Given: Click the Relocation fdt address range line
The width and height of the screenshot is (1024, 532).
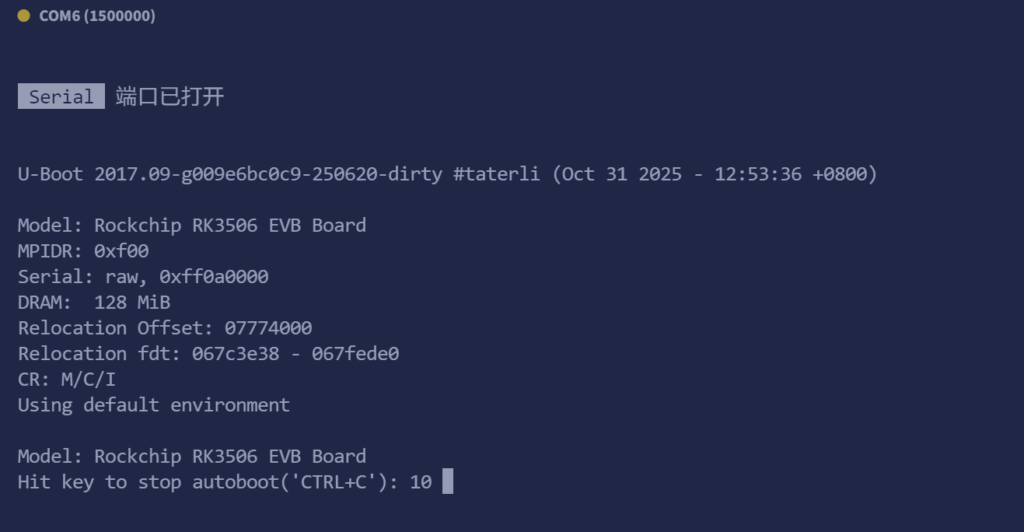Looking at the screenshot, I should point(208,353).
